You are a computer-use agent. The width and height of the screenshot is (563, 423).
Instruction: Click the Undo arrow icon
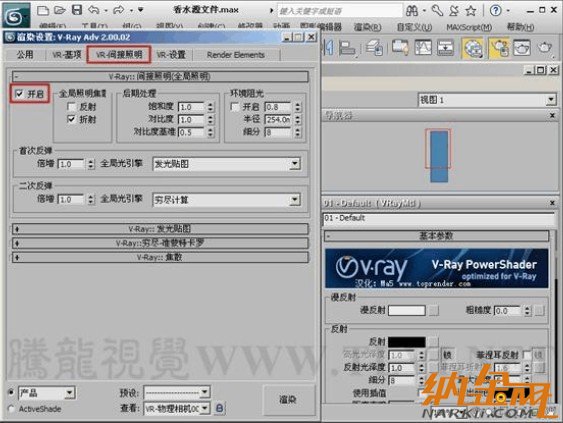[94, 10]
